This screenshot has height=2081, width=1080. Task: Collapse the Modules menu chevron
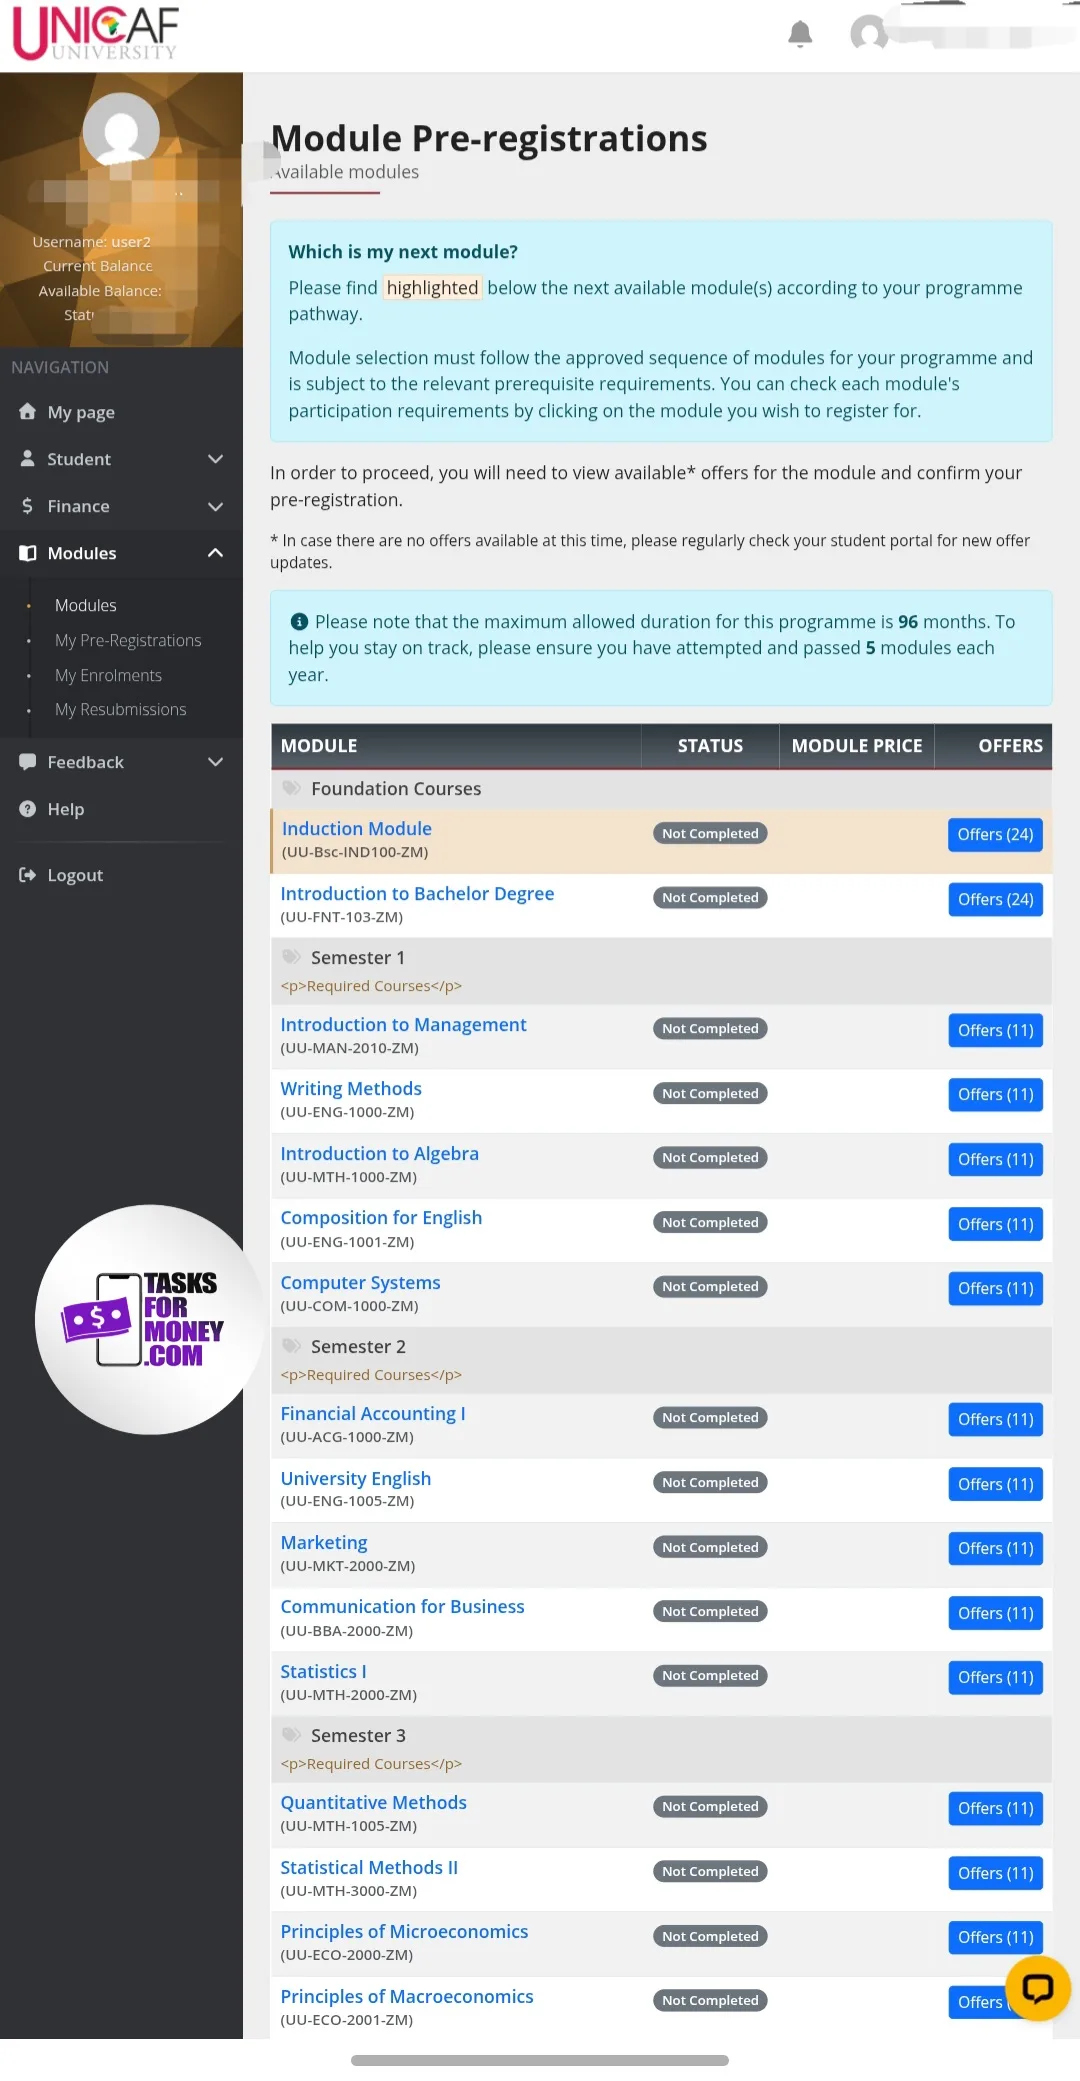(x=215, y=553)
